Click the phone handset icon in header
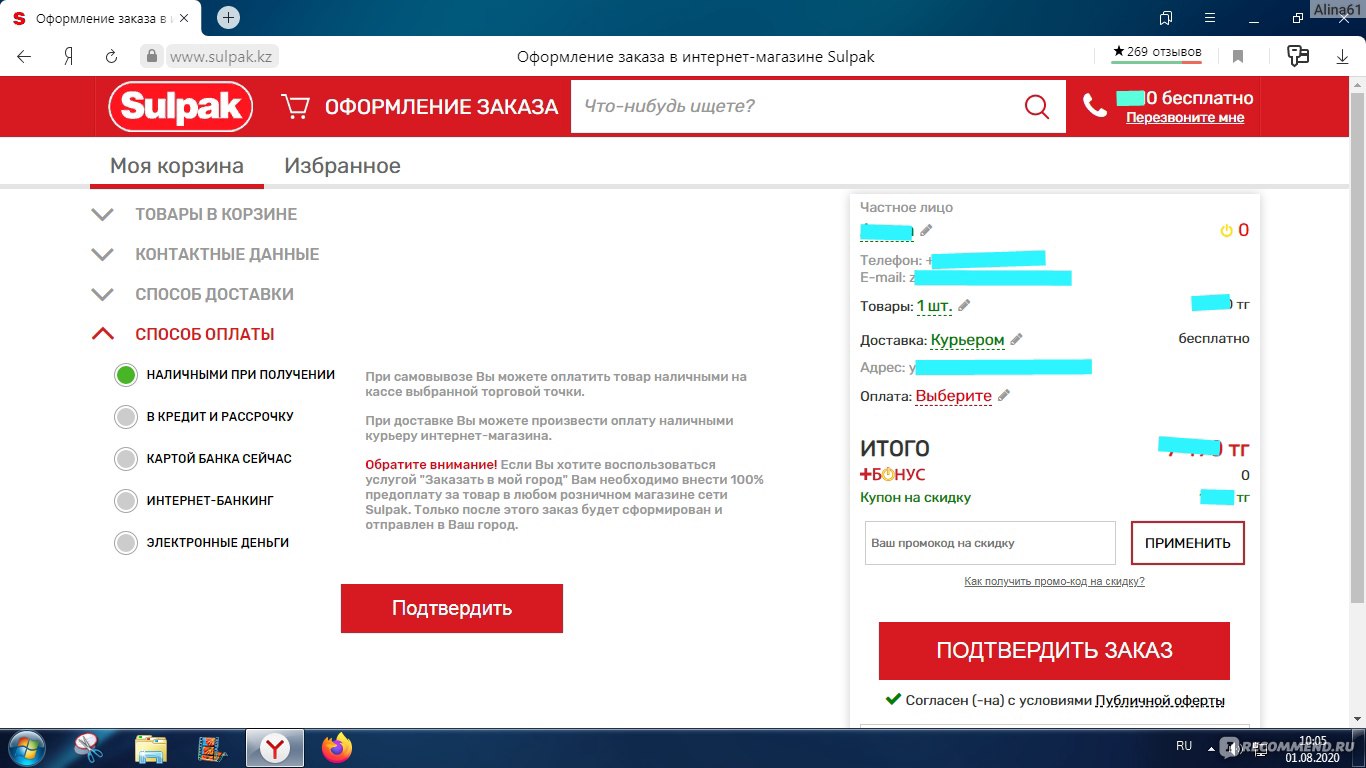1366x768 pixels. point(1095,105)
